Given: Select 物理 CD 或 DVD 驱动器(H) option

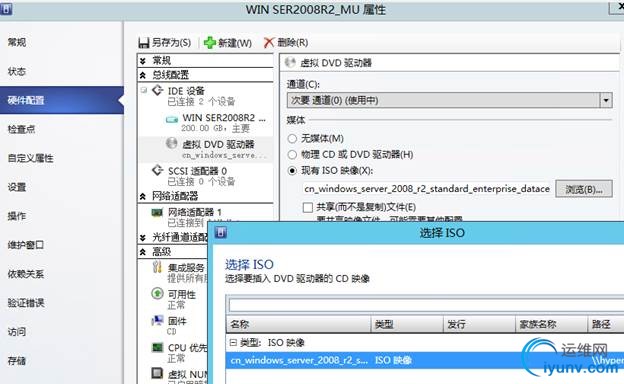Looking at the screenshot, I should coord(292,154).
